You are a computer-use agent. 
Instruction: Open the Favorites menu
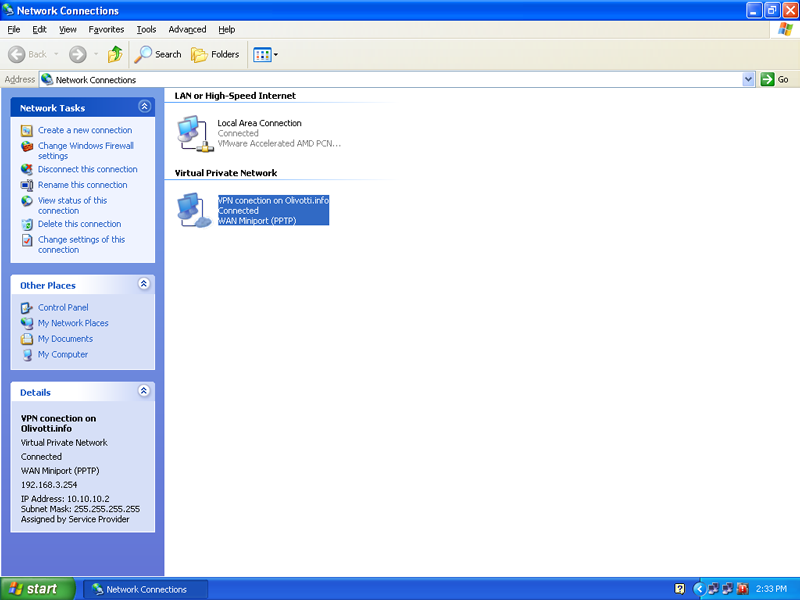(106, 30)
